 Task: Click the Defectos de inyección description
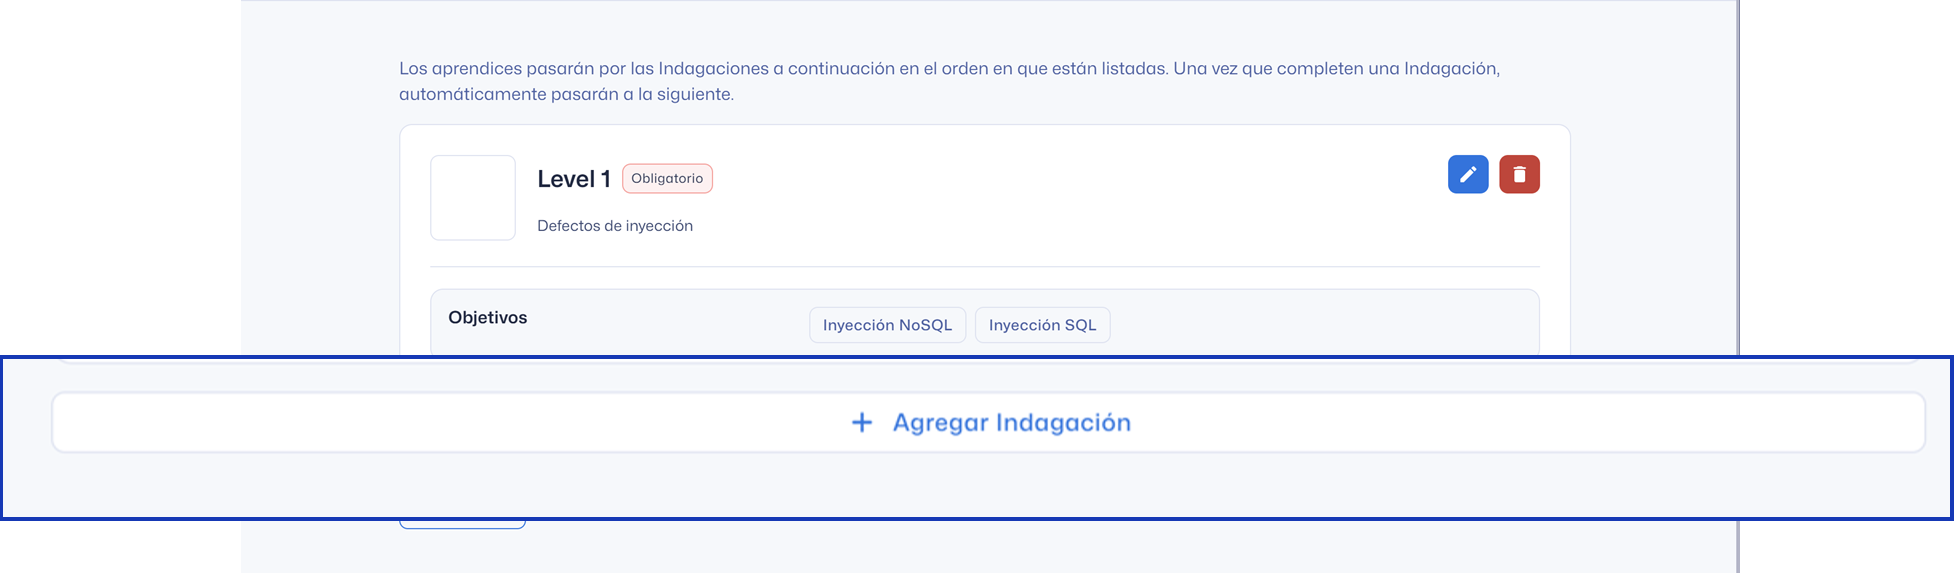[x=615, y=226]
